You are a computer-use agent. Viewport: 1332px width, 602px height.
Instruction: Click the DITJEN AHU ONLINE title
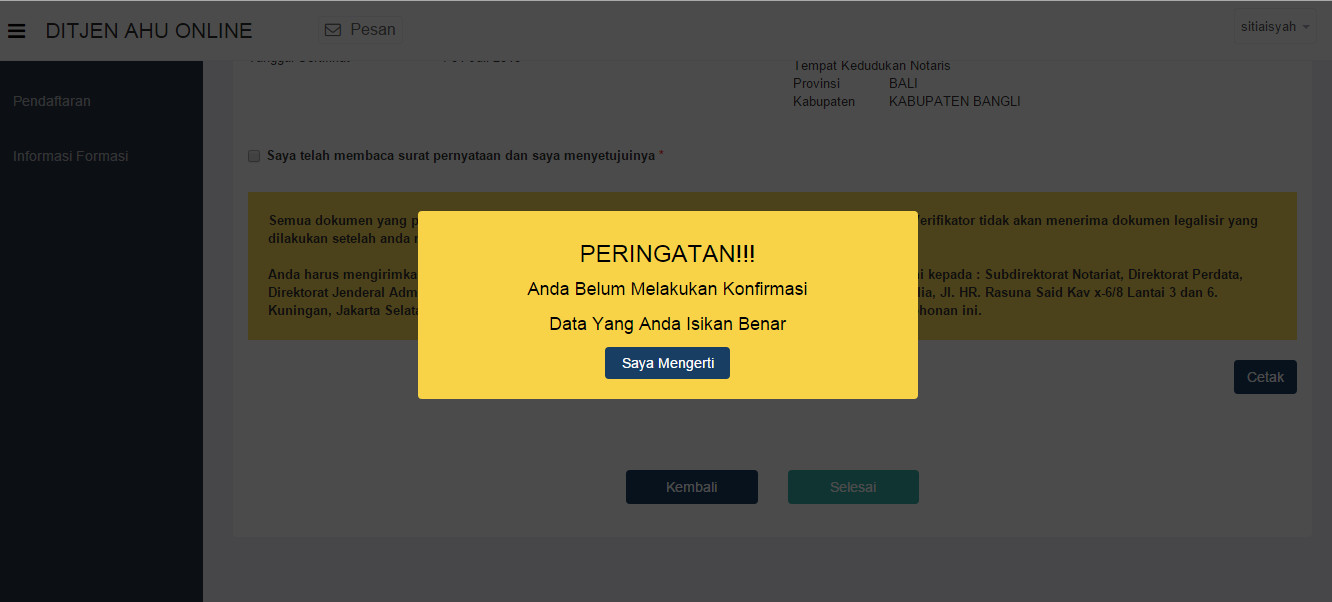point(149,30)
